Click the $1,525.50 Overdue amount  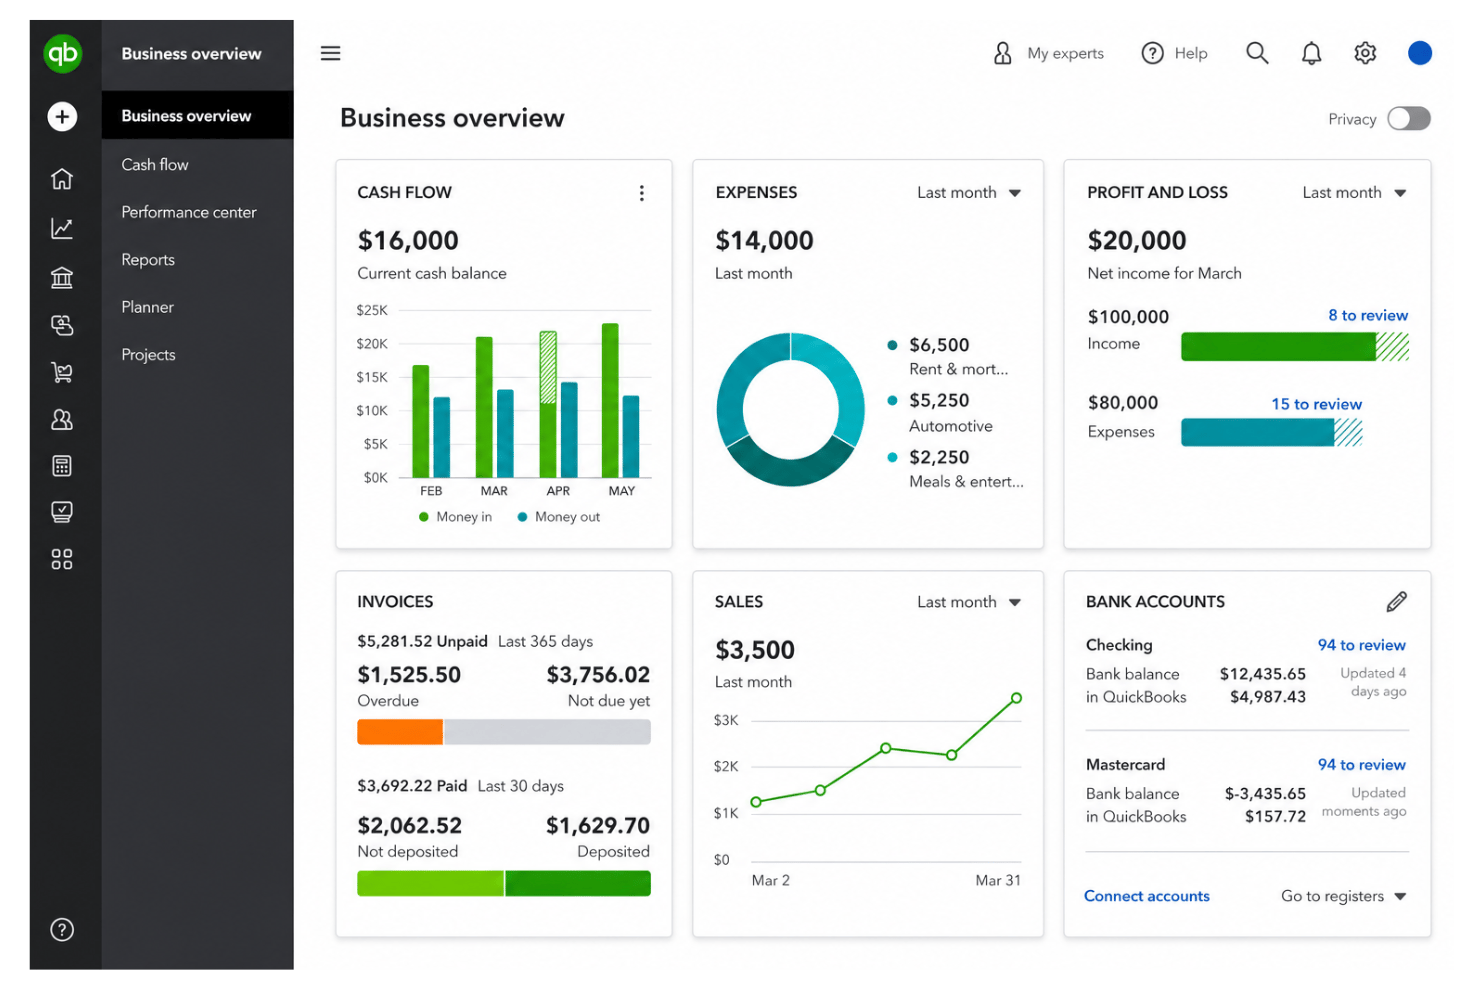pos(409,675)
